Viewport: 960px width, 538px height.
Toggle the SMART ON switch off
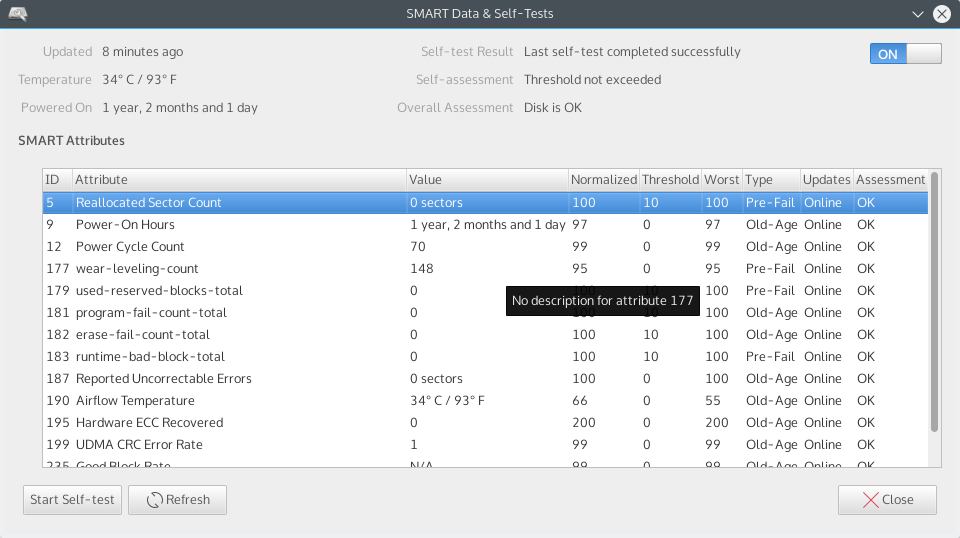click(905, 54)
